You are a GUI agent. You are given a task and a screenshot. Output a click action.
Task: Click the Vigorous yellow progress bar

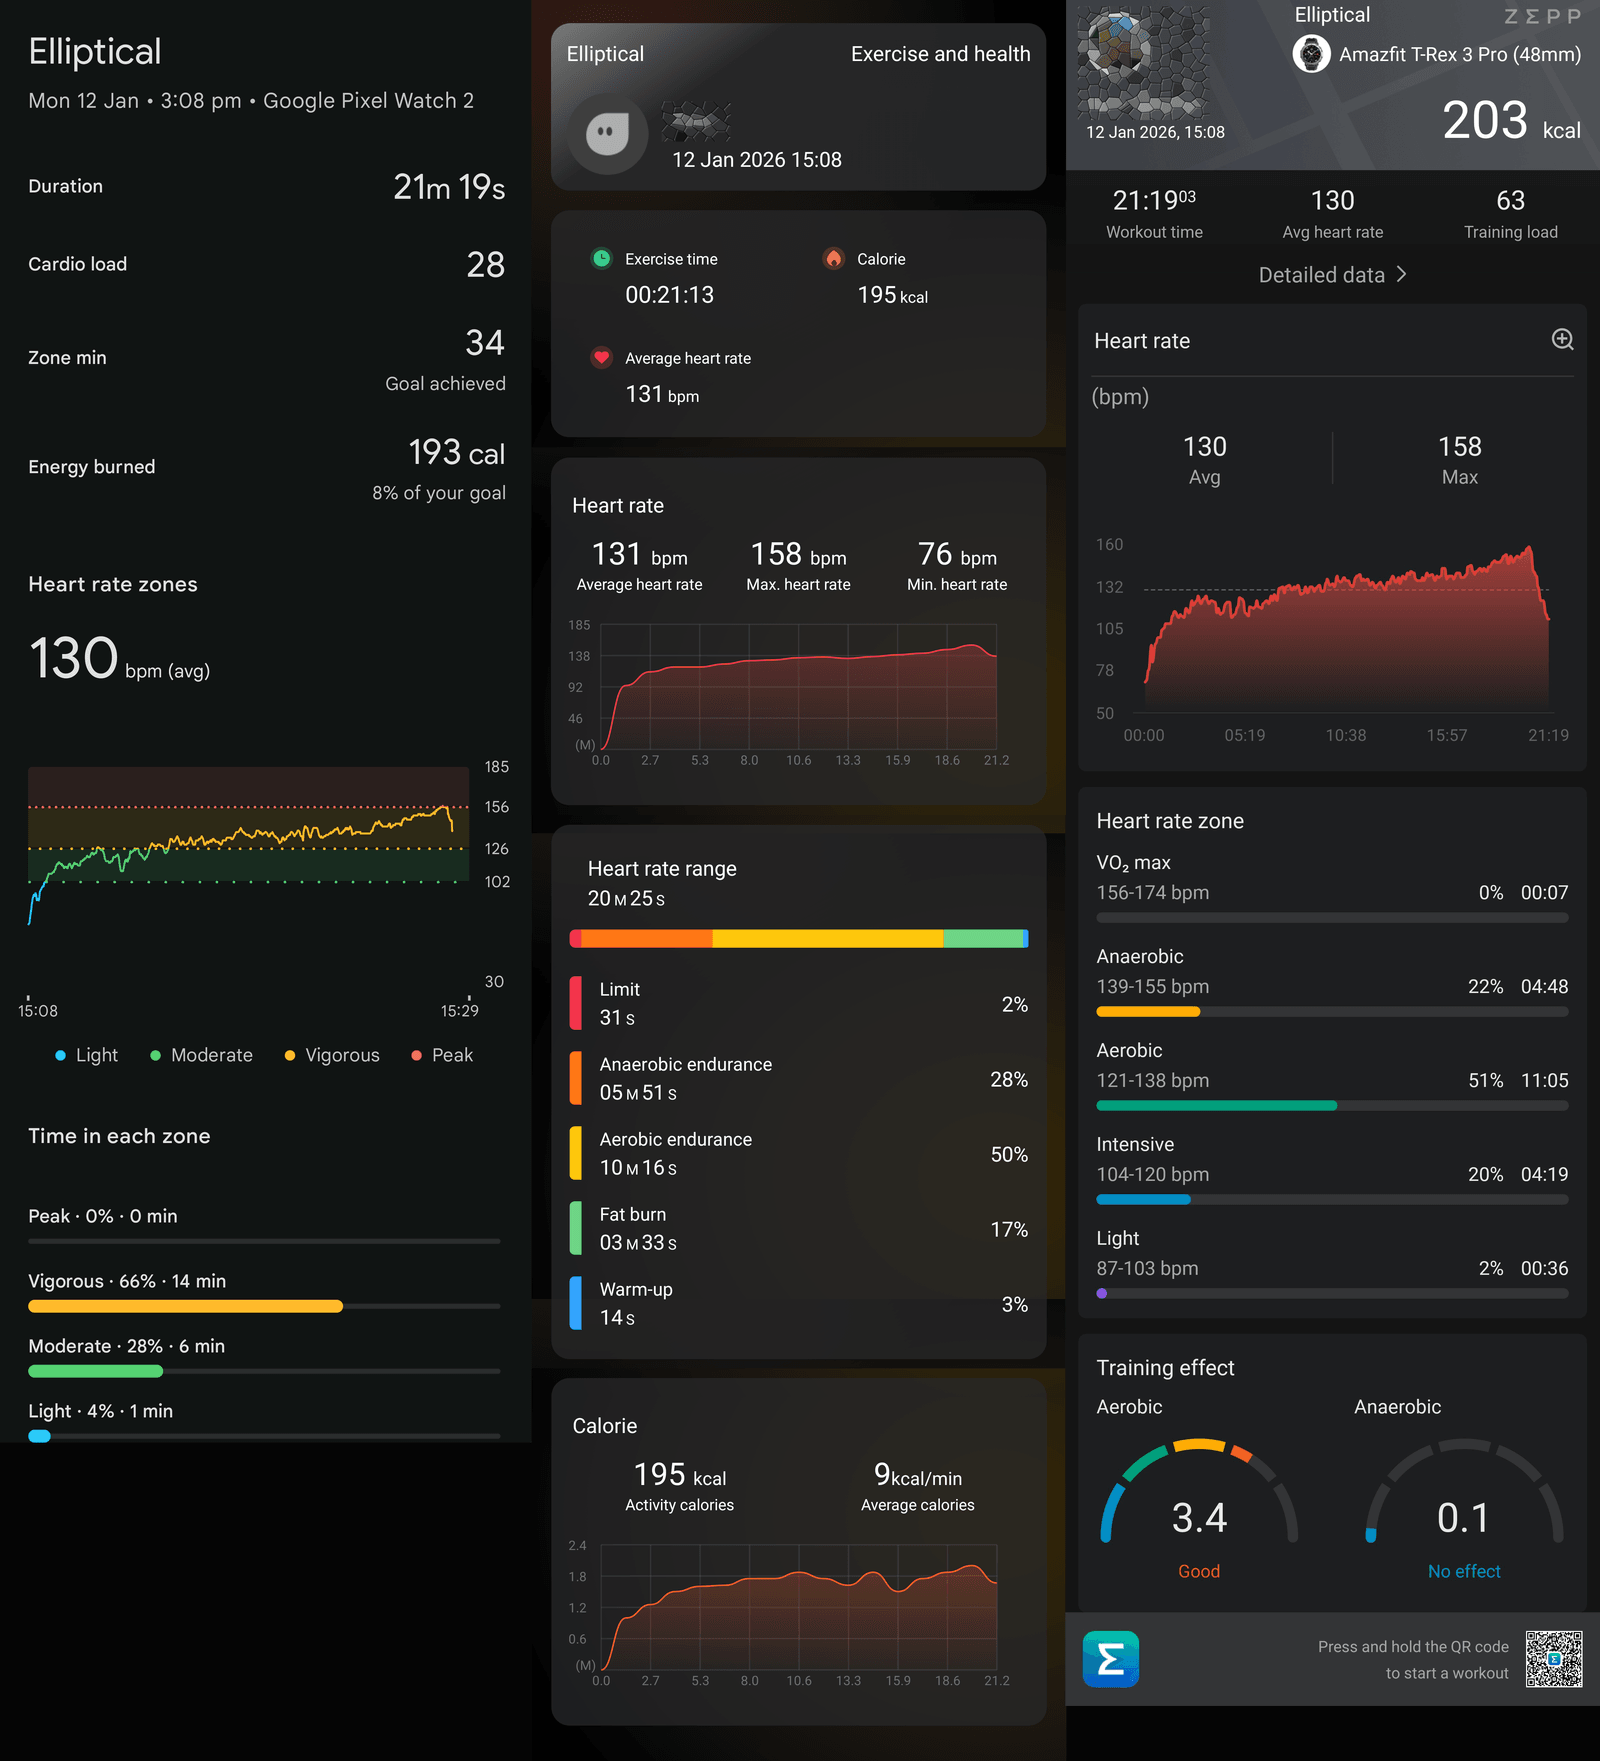coord(186,1306)
